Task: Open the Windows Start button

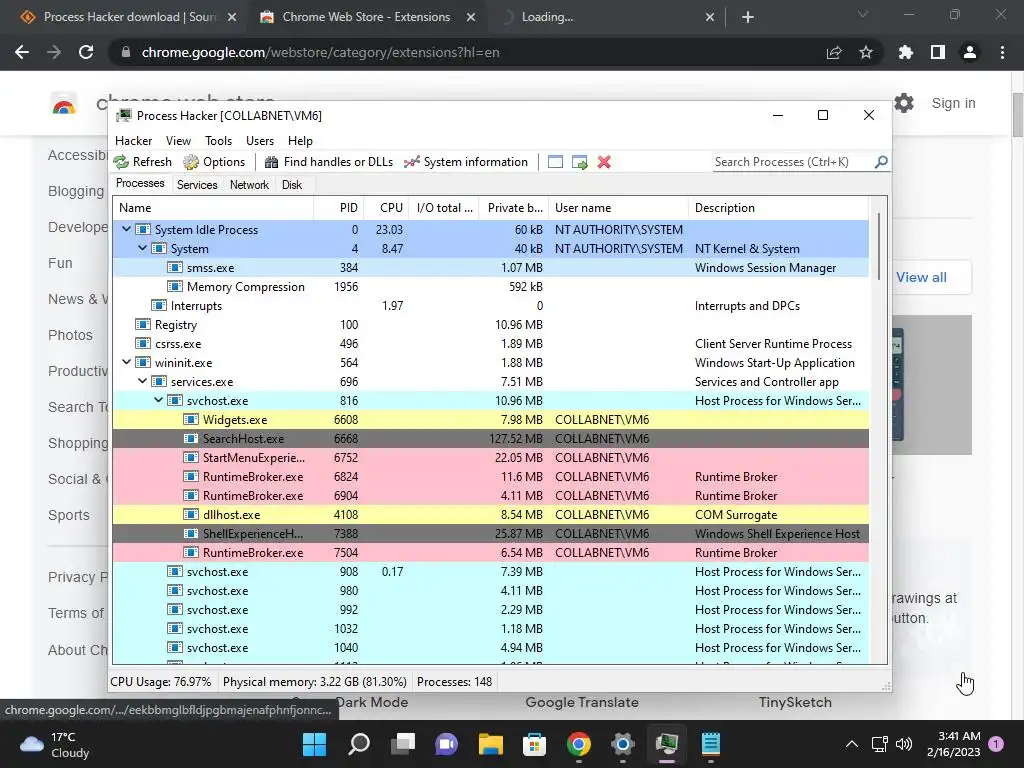Action: coord(314,744)
